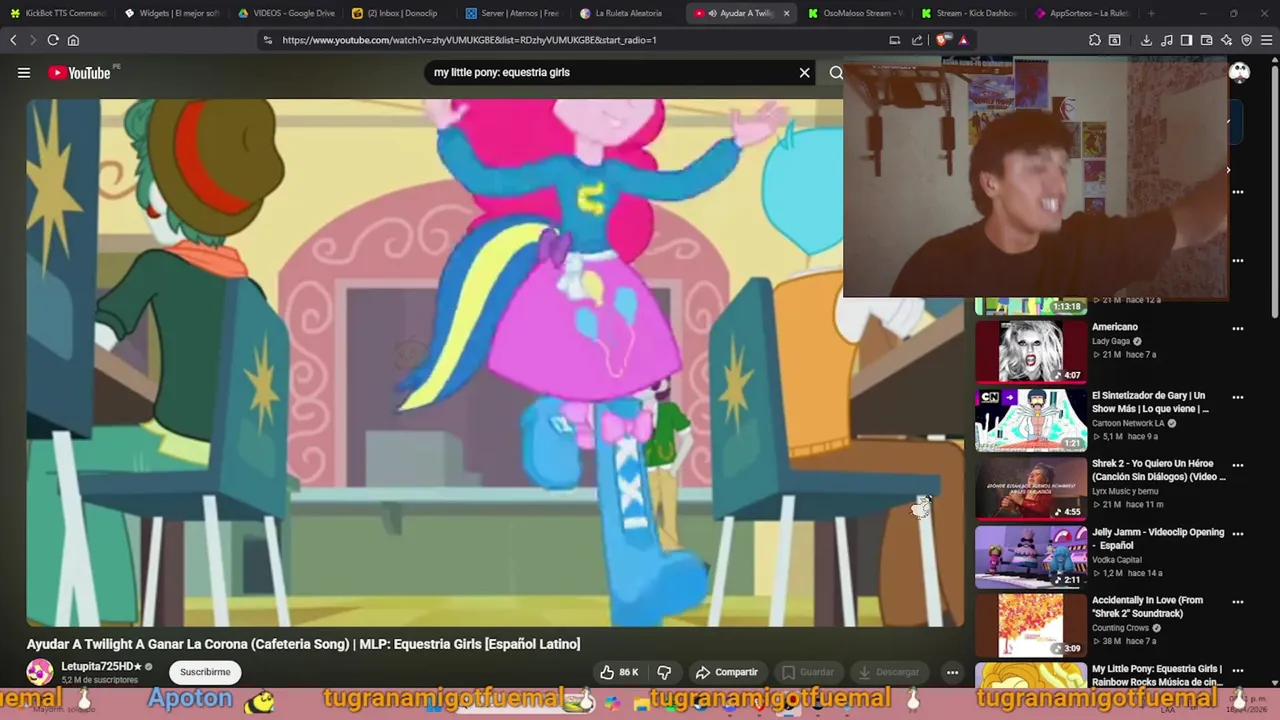
Task: Go forward in browser history
Action: click(x=32, y=40)
